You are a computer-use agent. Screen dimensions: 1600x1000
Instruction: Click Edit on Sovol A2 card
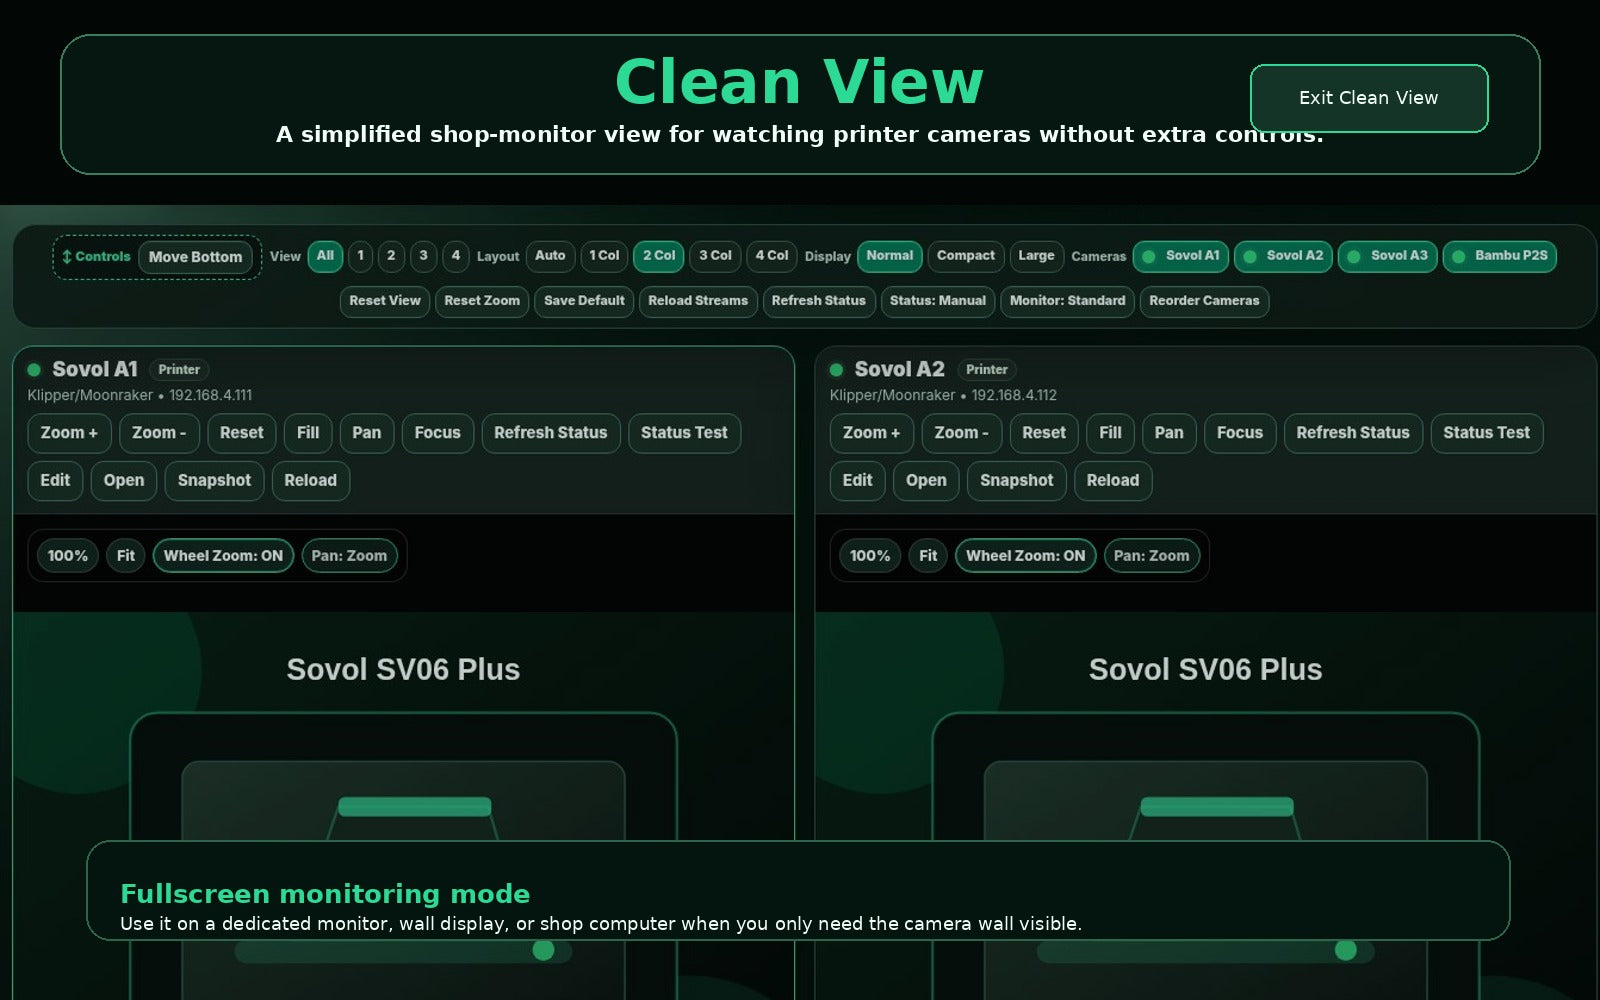pyautogui.click(x=857, y=481)
